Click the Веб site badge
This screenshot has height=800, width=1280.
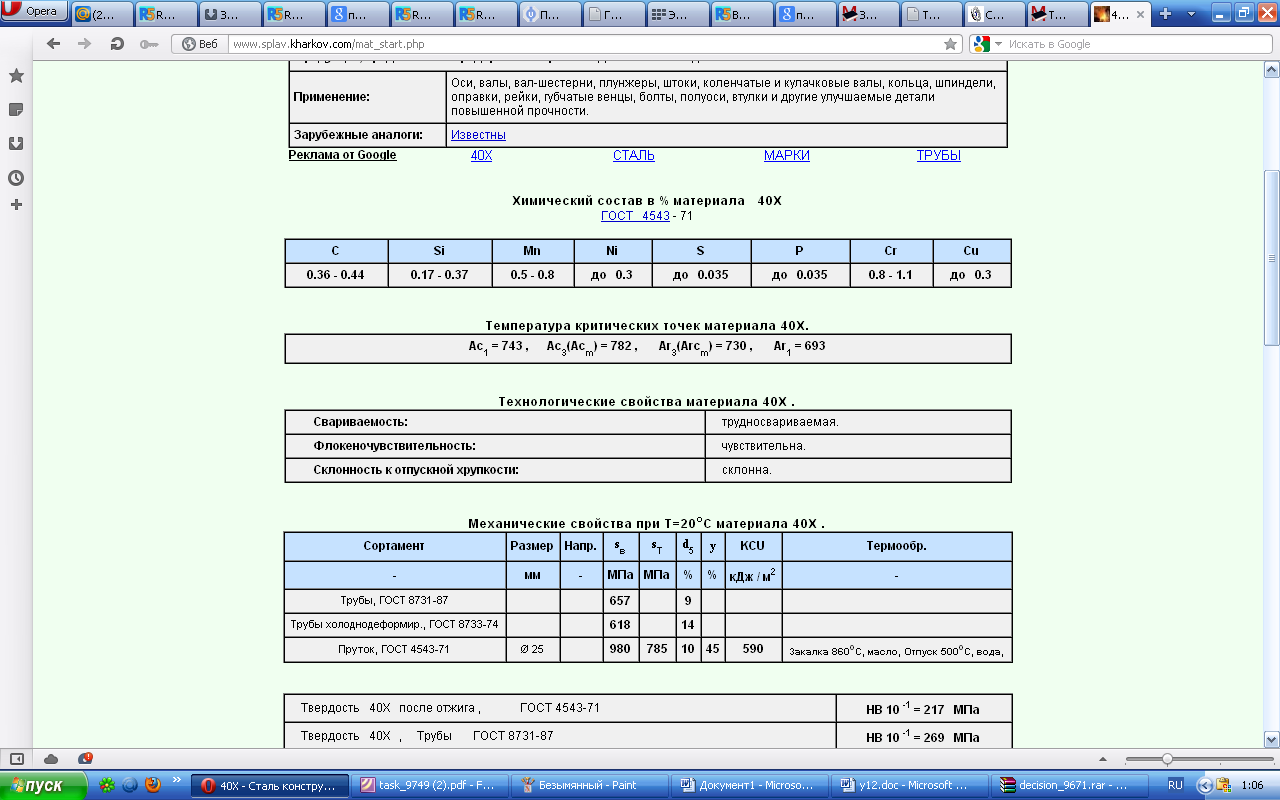pos(200,44)
